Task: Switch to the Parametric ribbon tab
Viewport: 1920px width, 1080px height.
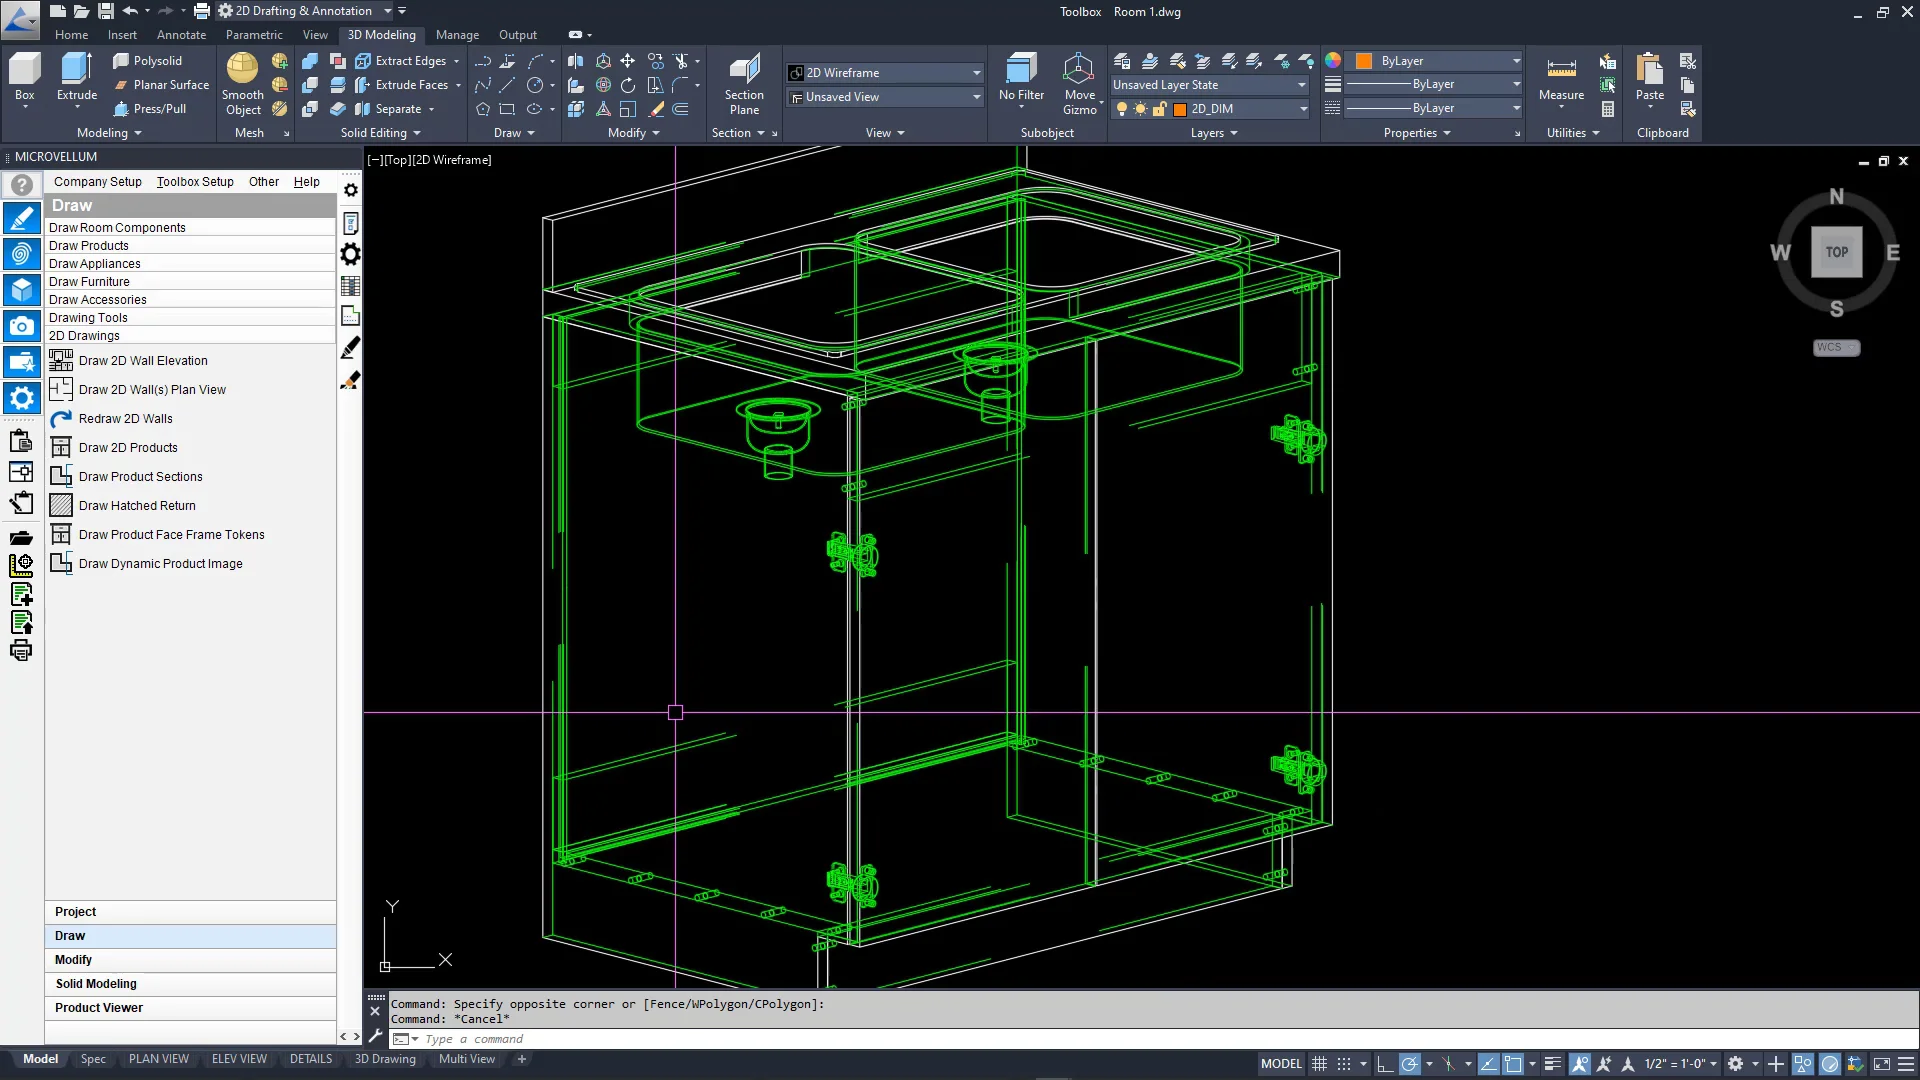Action: (x=254, y=34)
